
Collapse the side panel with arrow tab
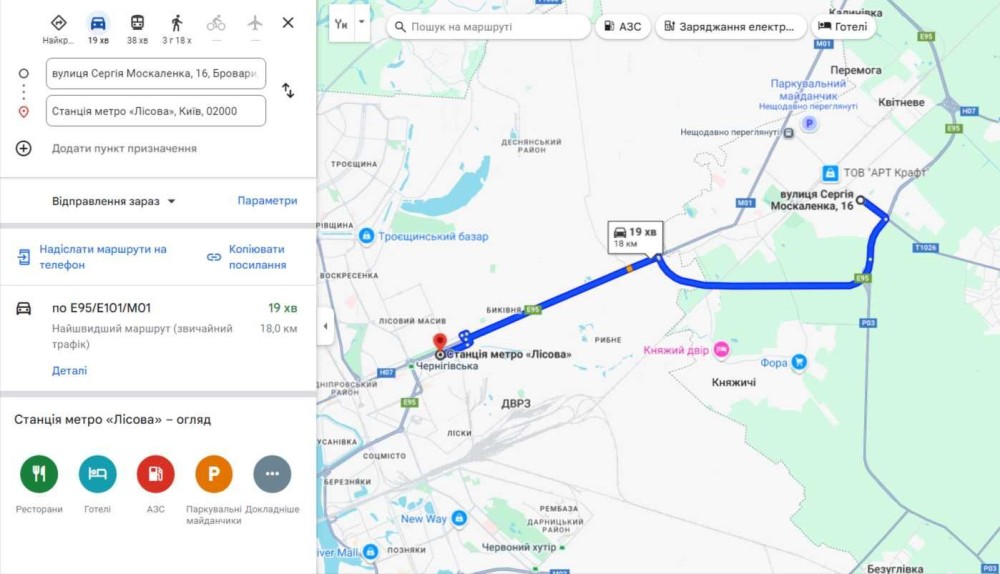325,326
